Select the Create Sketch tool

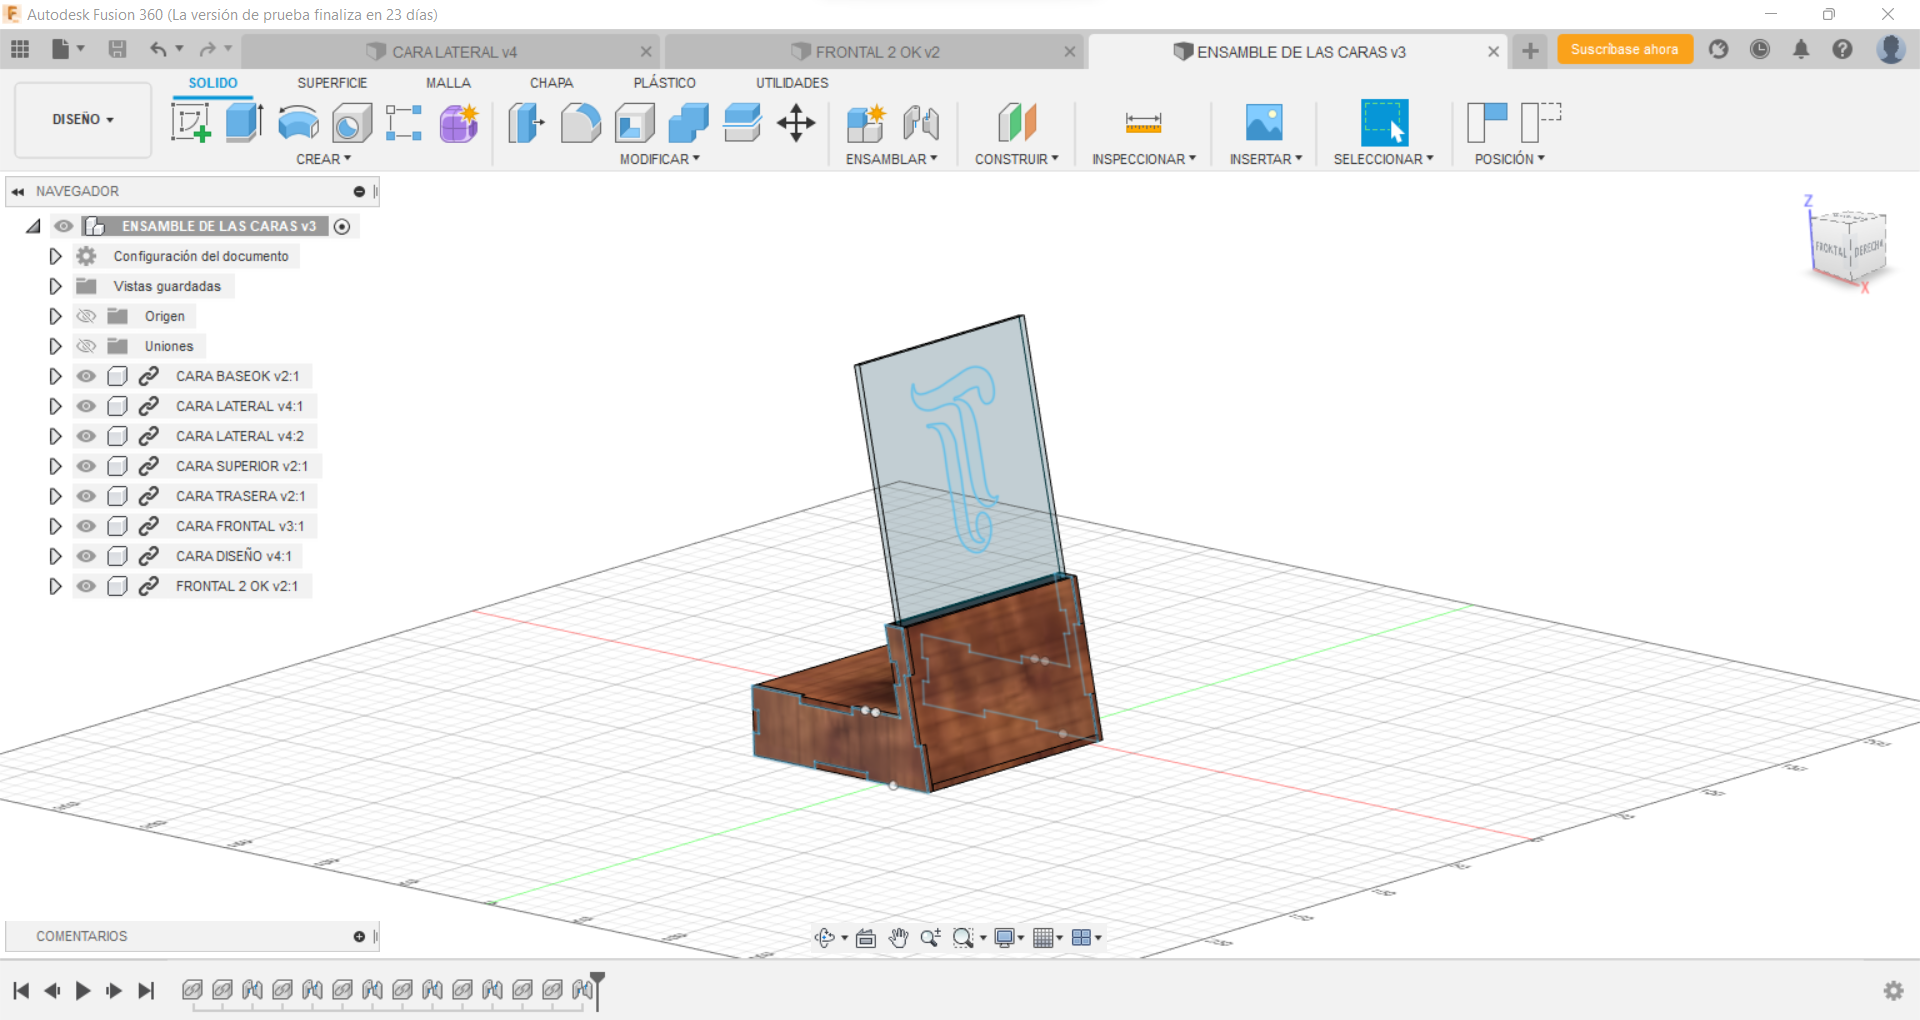click(190, 123)
